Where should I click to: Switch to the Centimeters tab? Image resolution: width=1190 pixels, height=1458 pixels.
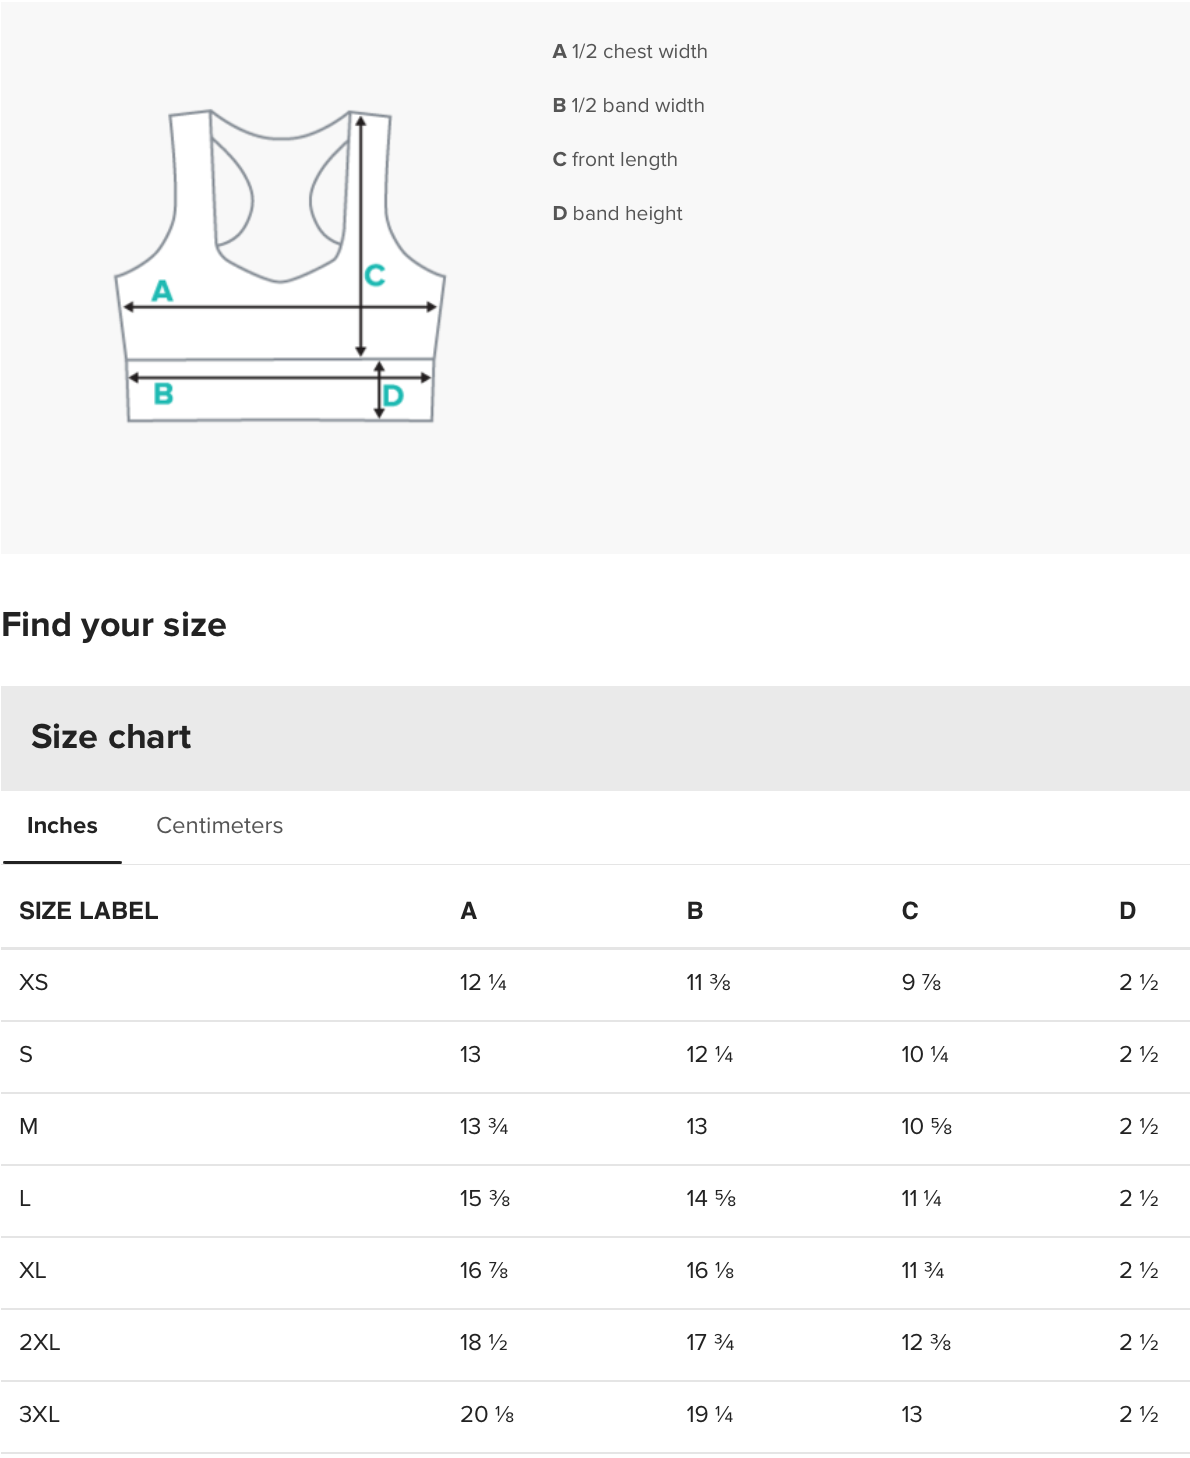(219, 826)
